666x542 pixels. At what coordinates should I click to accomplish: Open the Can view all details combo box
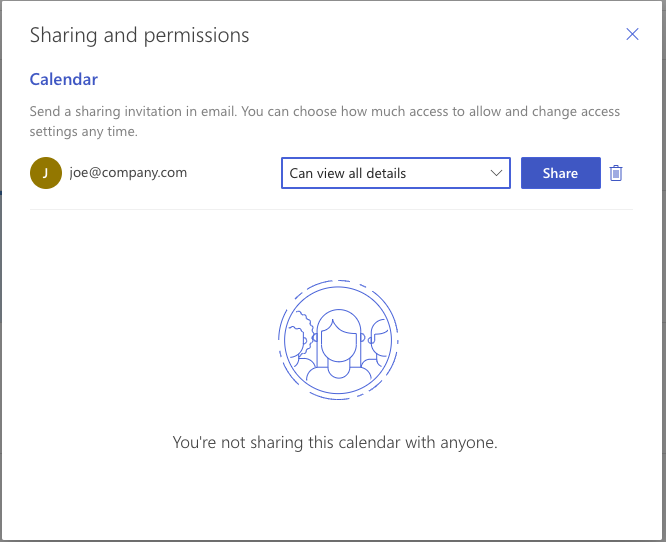[x=395, y=173]
